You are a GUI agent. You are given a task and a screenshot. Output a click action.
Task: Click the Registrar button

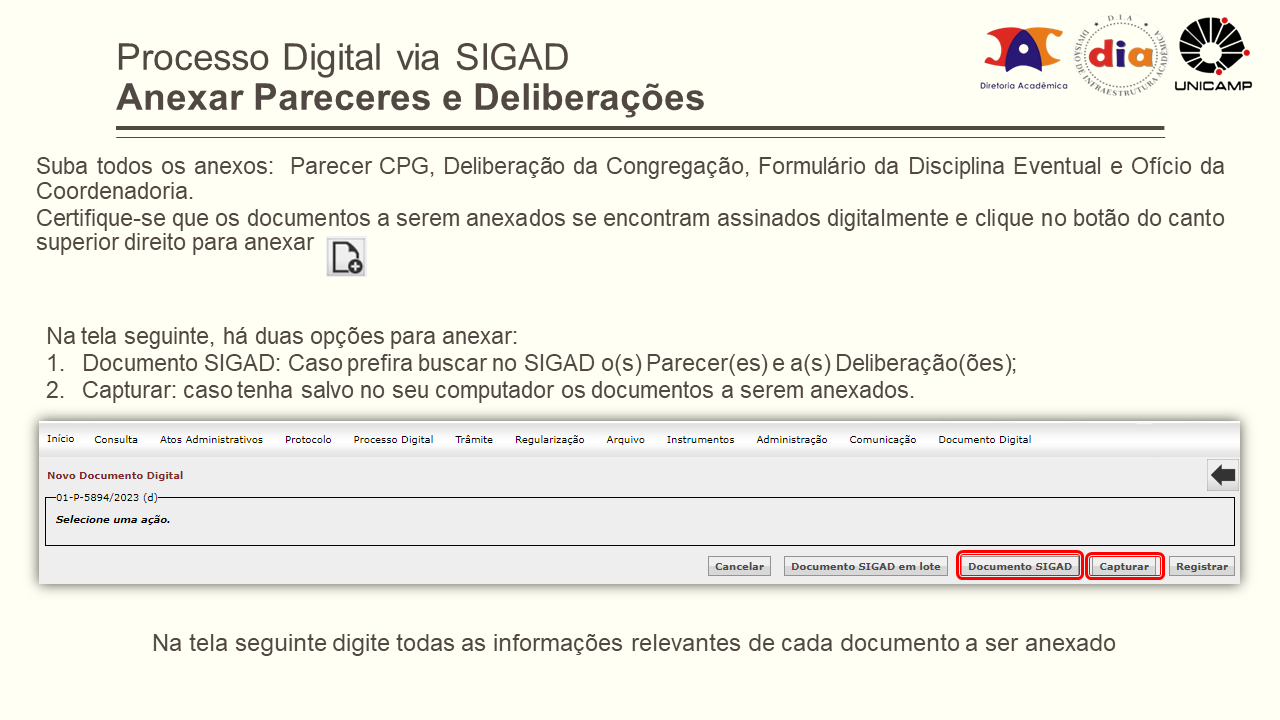click(x=1202, y=566)
